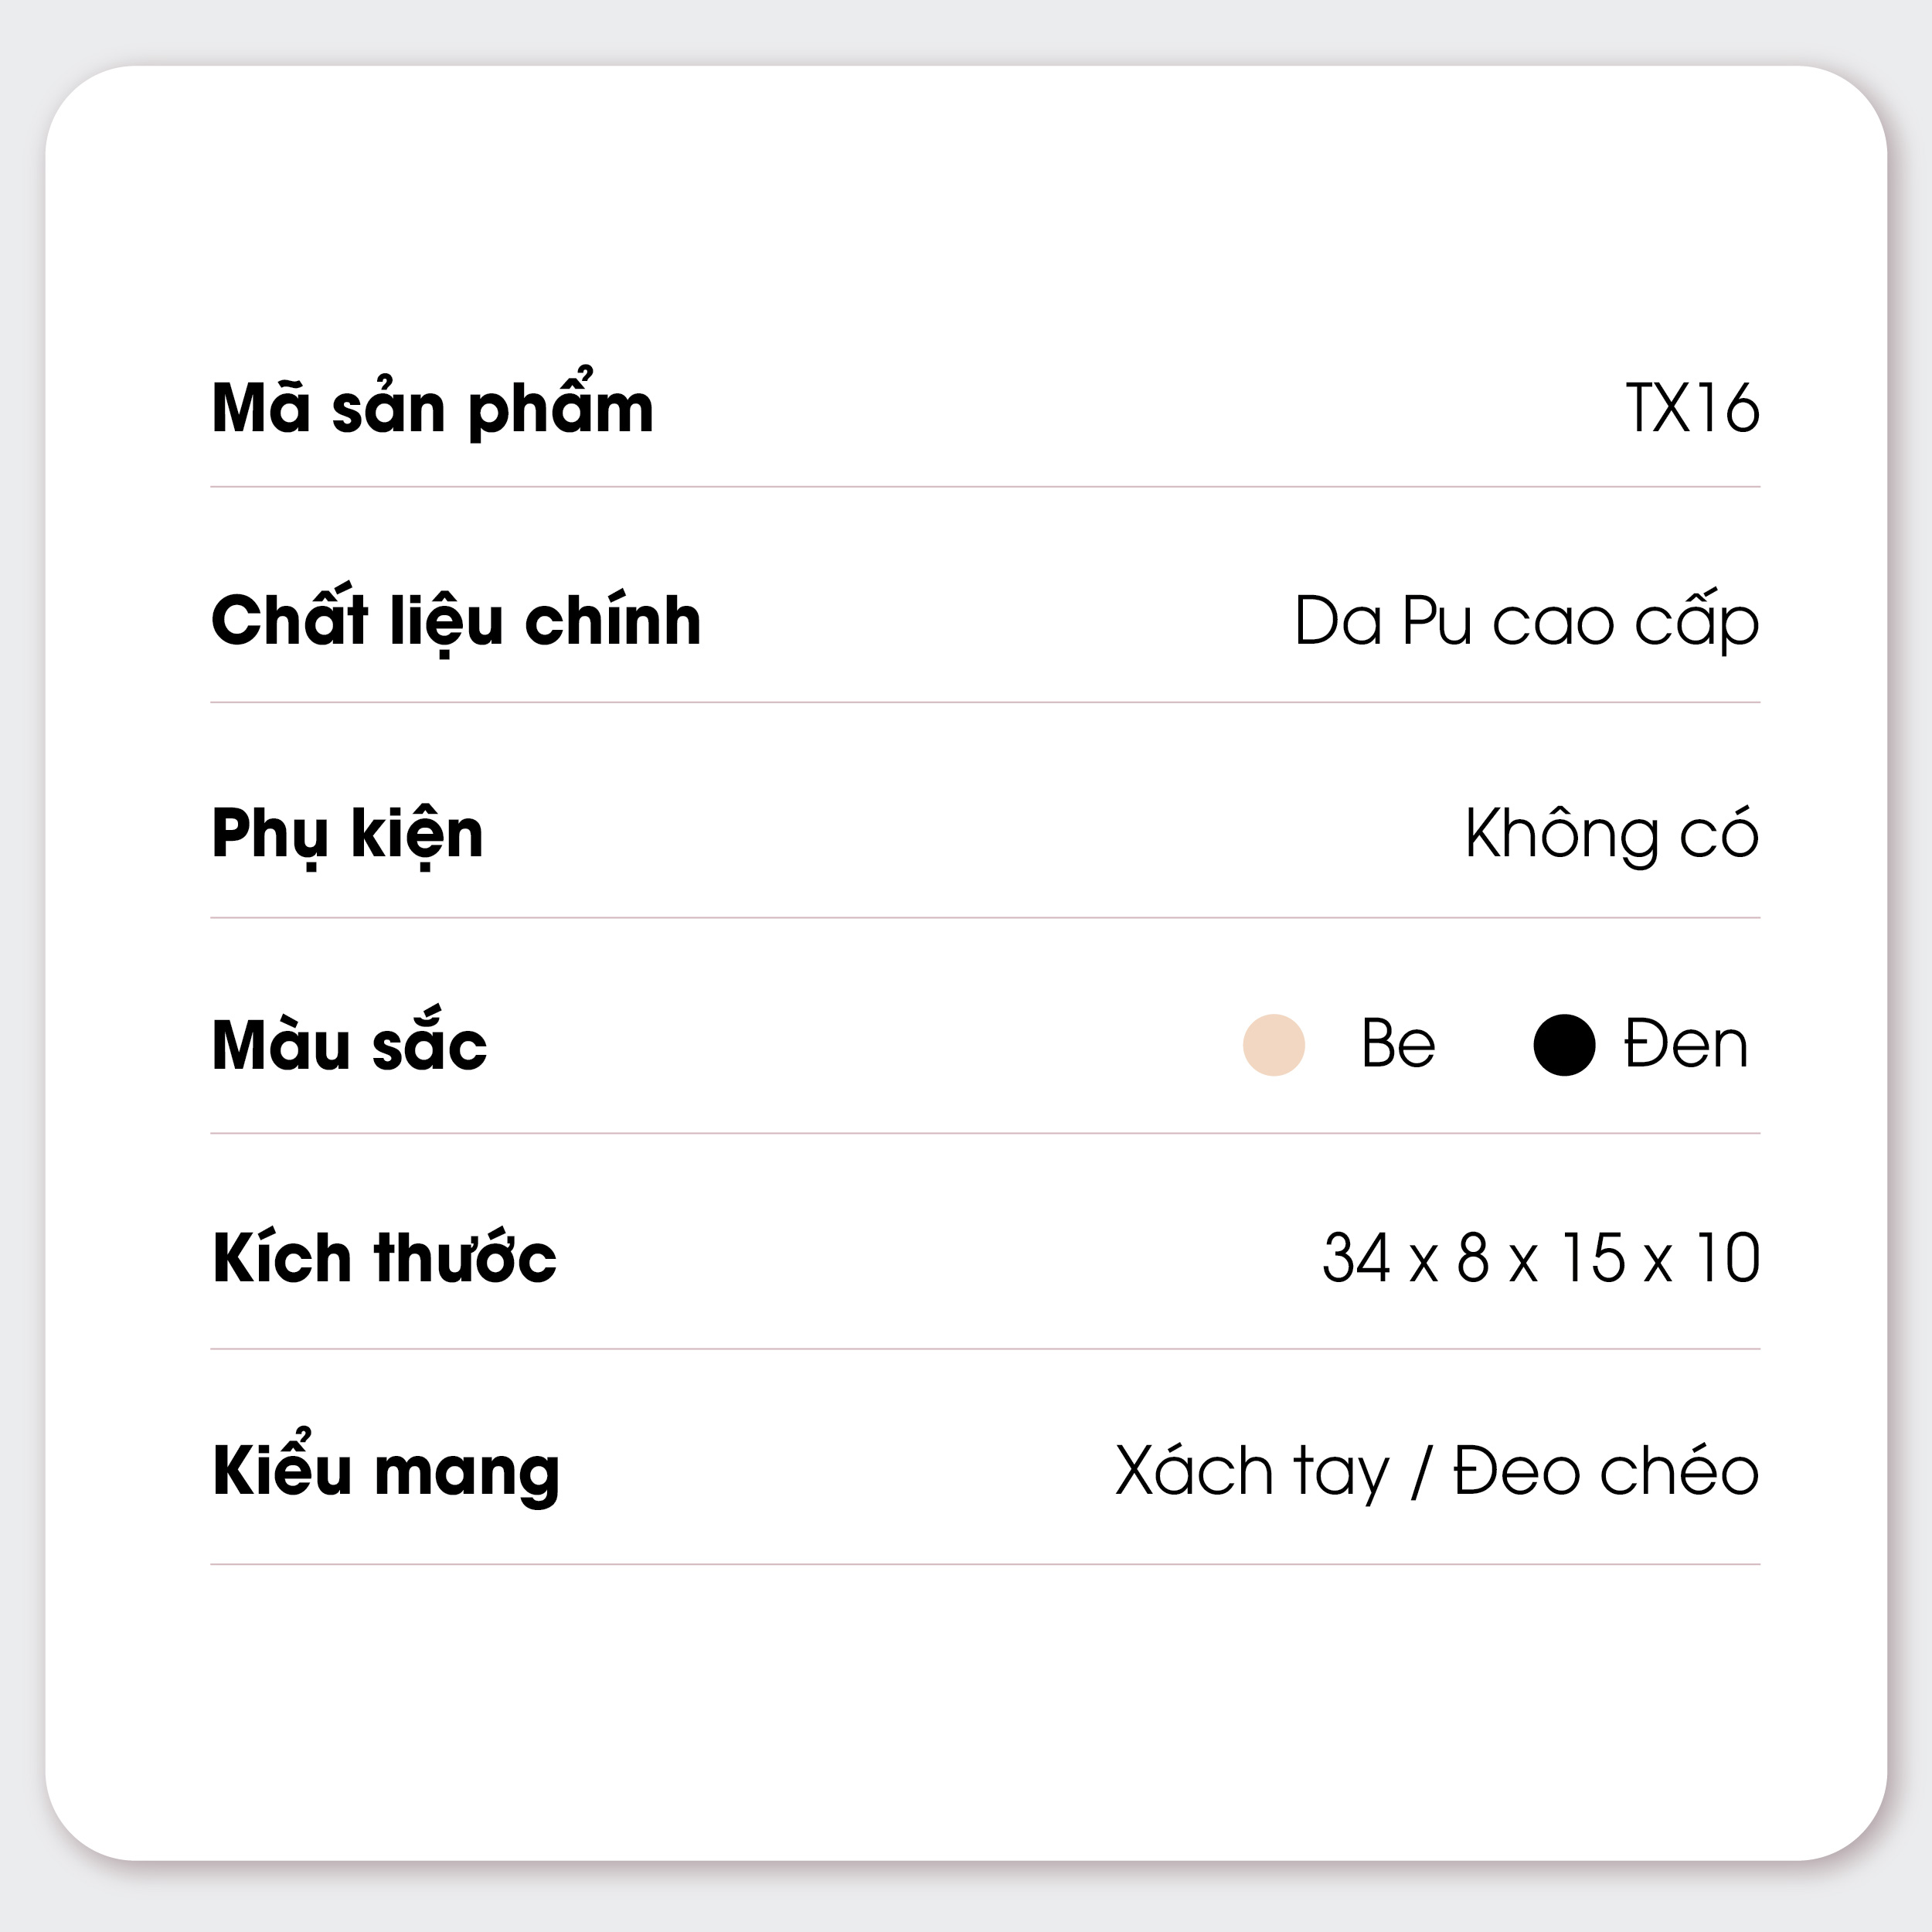Click the "Kiểu mang" label
Viewport: 1932px width, 1932px height.
tap(385, 1471)
